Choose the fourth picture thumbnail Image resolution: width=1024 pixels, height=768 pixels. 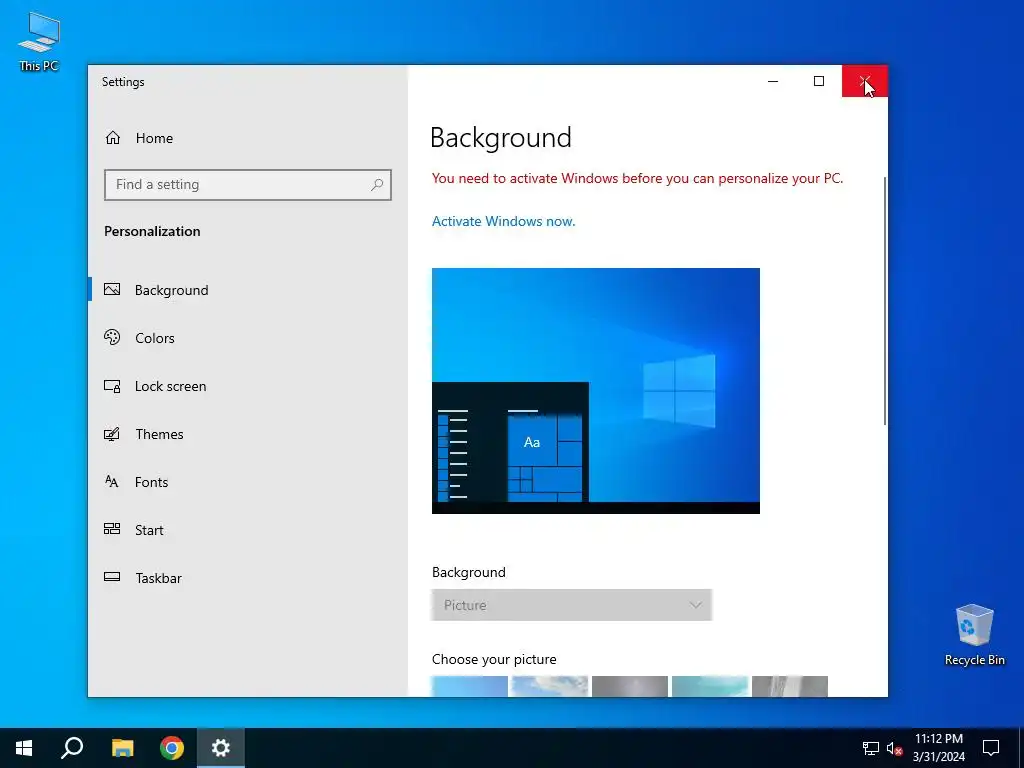tap(710, 686)
